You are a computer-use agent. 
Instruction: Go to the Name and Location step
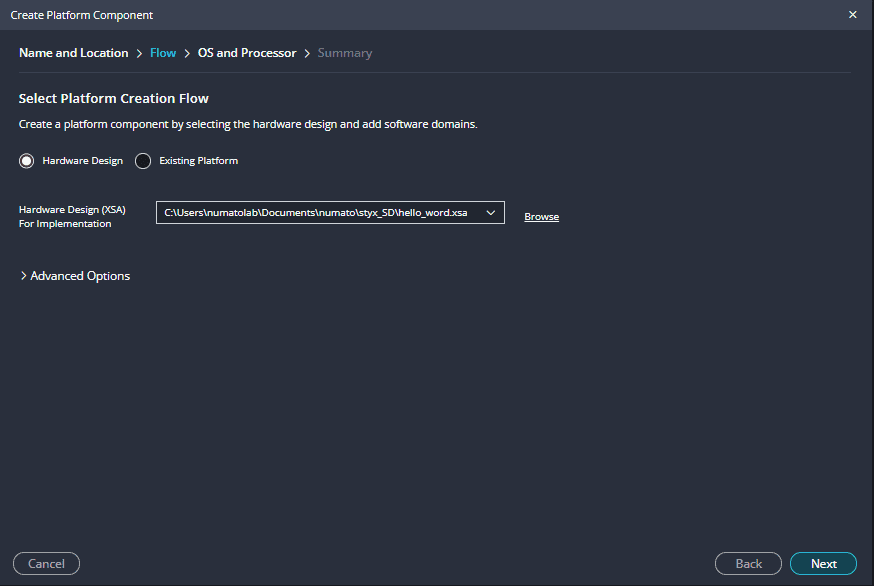[x=73, y=53]
